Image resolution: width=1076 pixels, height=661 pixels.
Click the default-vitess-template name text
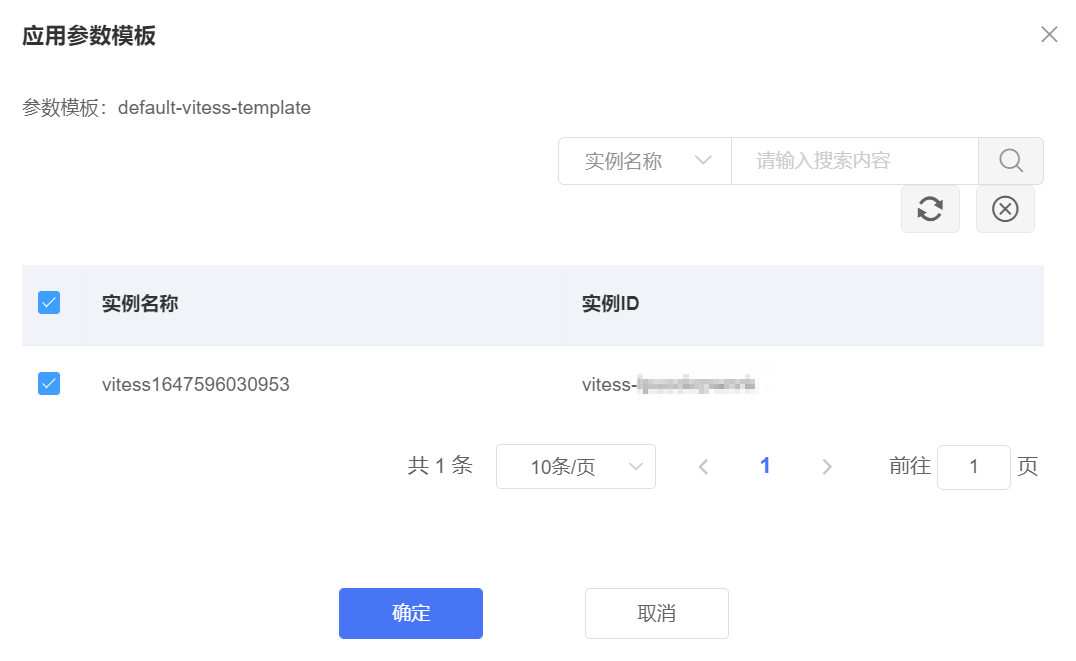pos(214,108)
